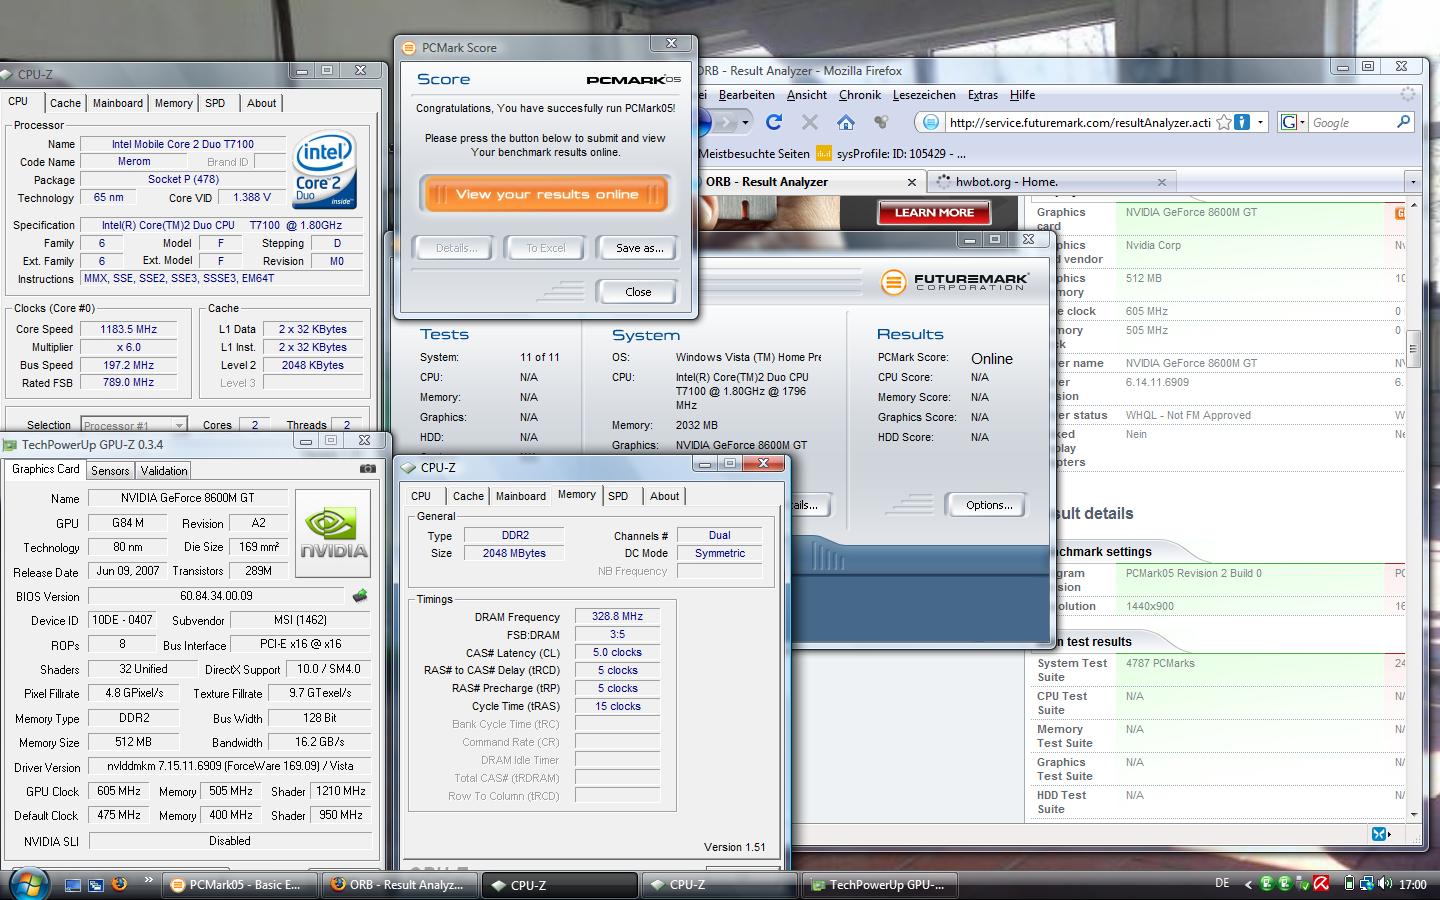The width and height of the screenshot is (1440, 900).
Task: Click the LEARN MORE banner button
Action: coord(934,212)
